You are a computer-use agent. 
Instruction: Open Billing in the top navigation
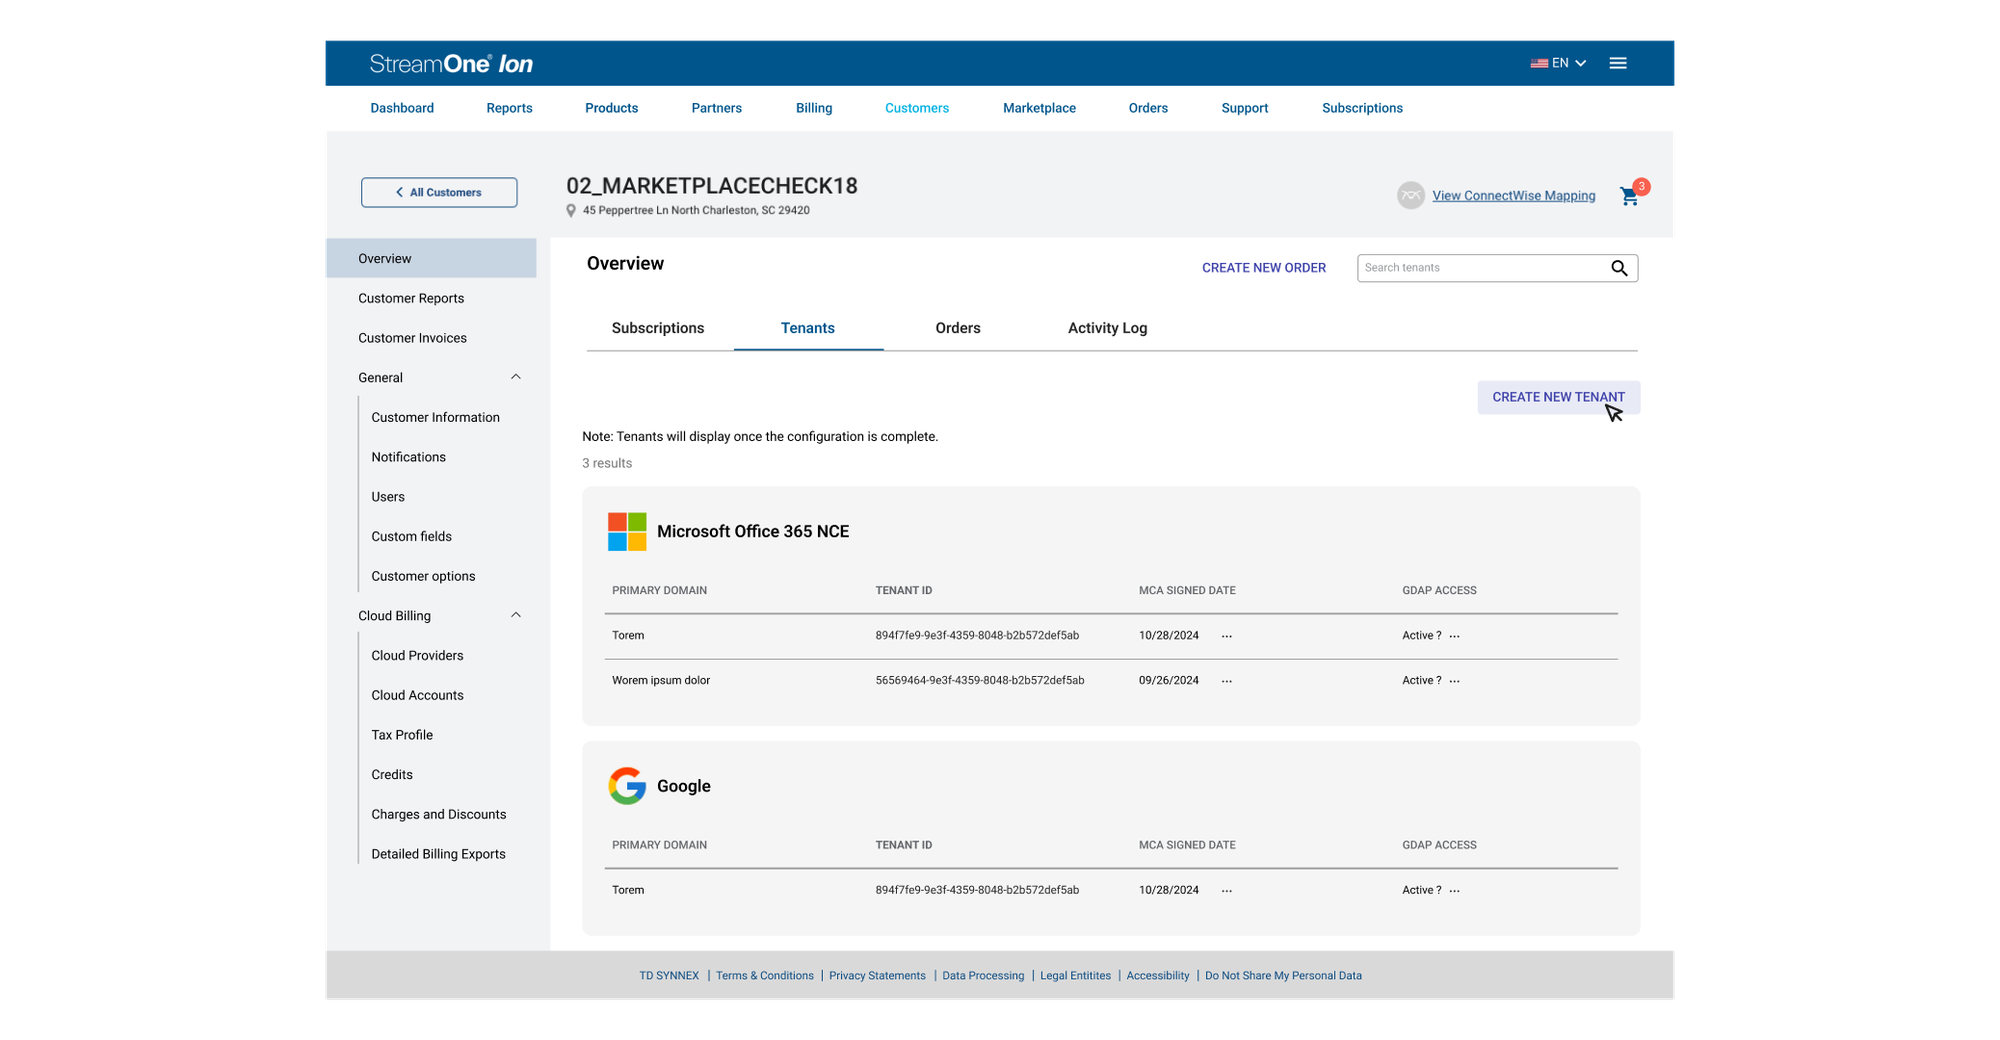[814, 108]
